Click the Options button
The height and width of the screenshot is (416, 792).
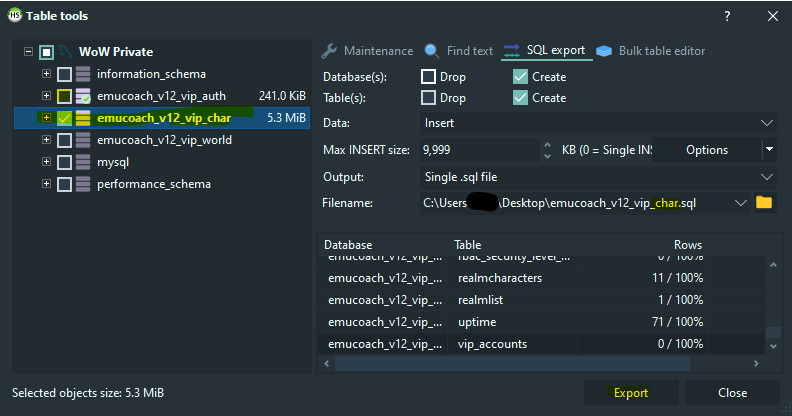coord(706,150)
